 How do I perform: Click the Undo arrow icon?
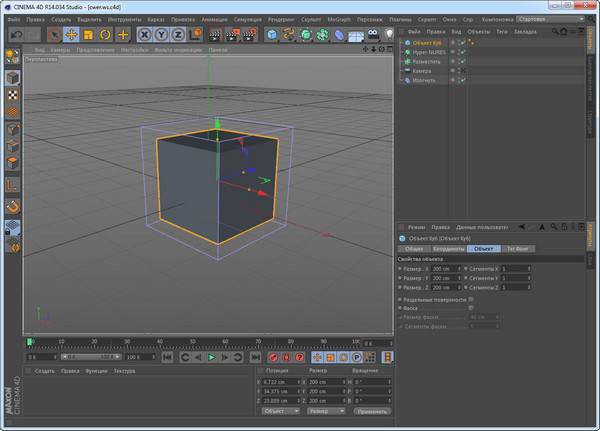(x=16, y=35)
